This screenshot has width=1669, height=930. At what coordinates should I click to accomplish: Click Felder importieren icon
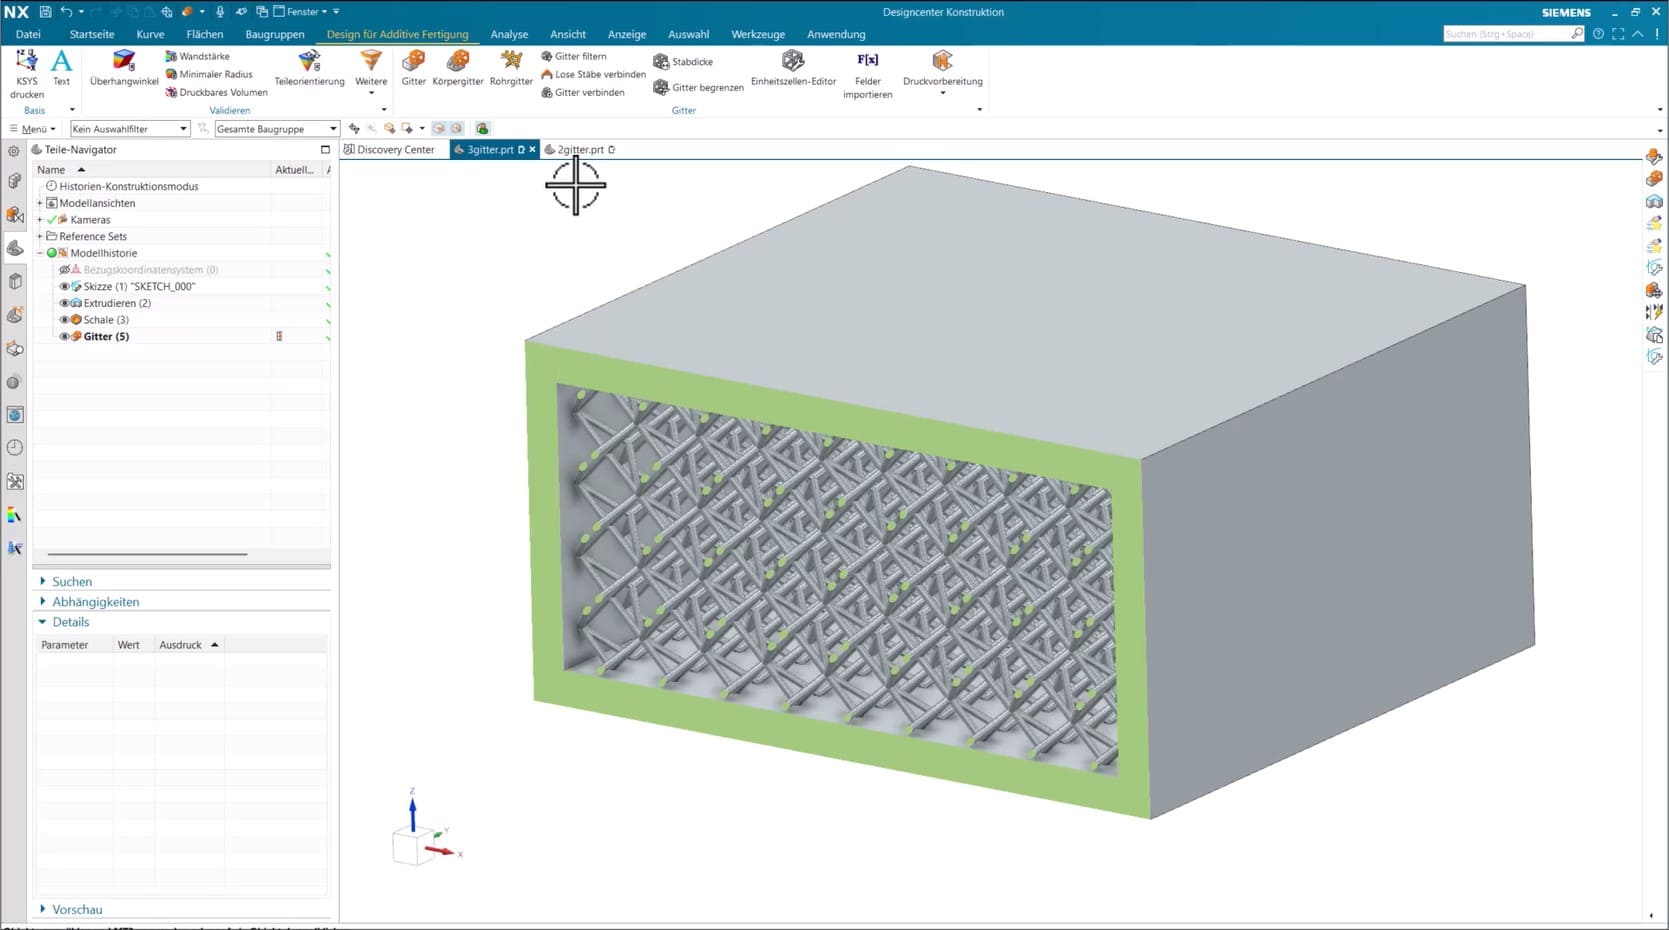pyautogui.click(x=867, y=62)
